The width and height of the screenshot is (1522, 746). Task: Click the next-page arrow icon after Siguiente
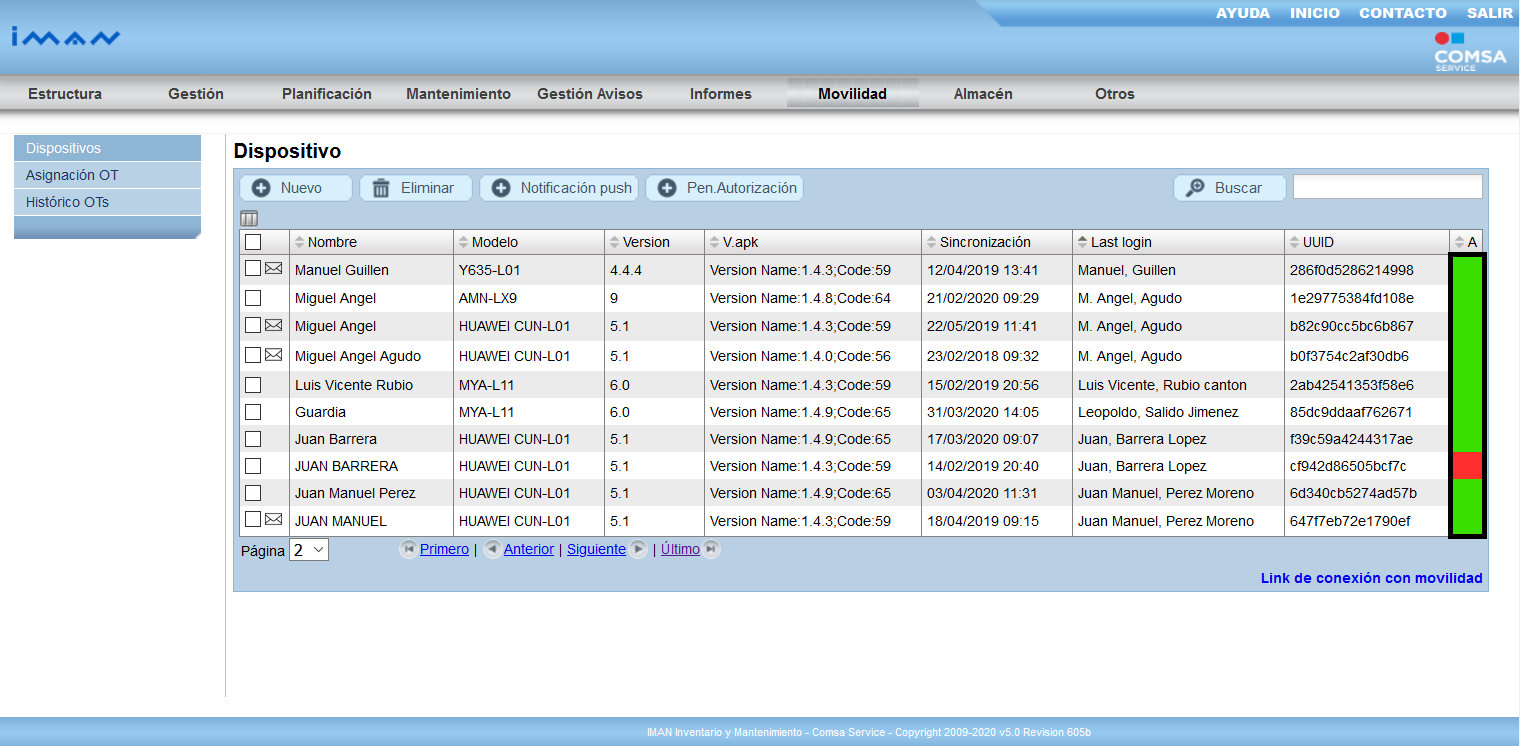click(x=638, y=549)
